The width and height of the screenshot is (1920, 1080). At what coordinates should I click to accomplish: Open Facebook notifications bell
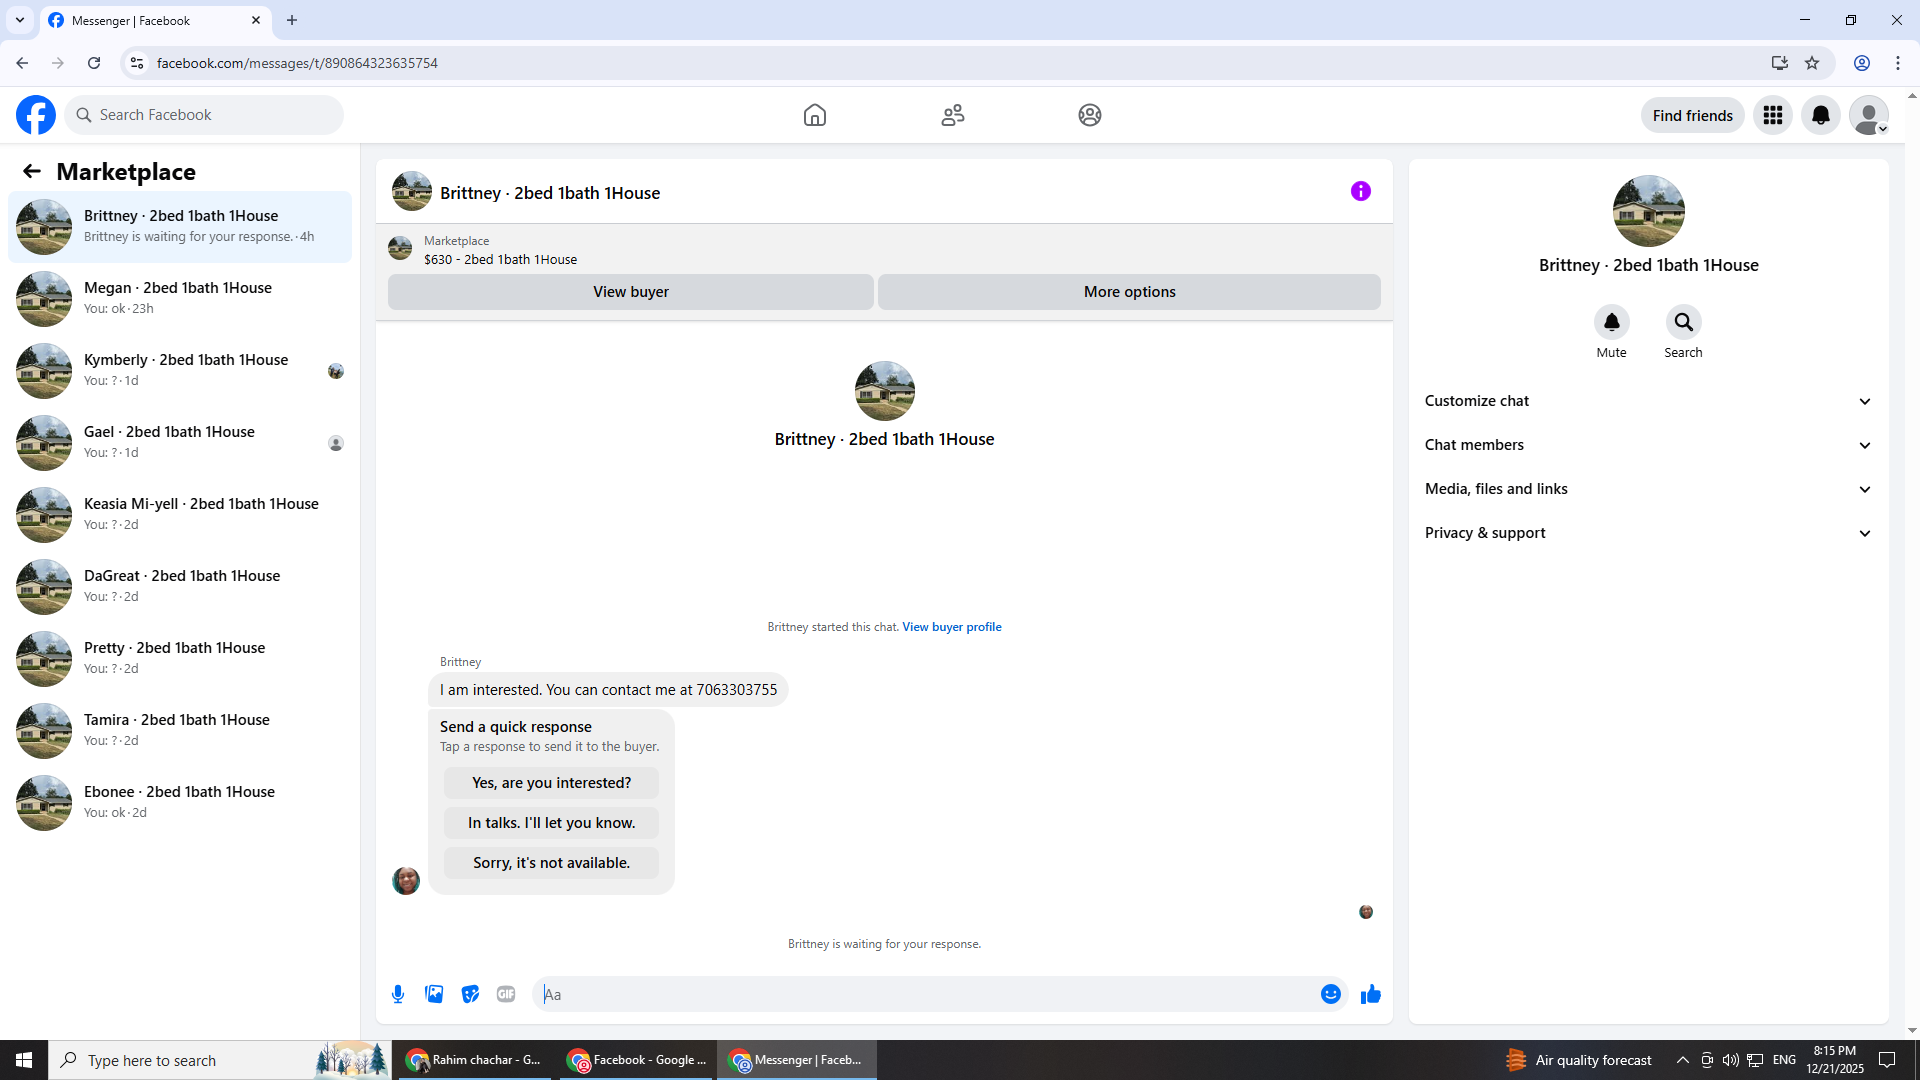tap(1820, 115)
